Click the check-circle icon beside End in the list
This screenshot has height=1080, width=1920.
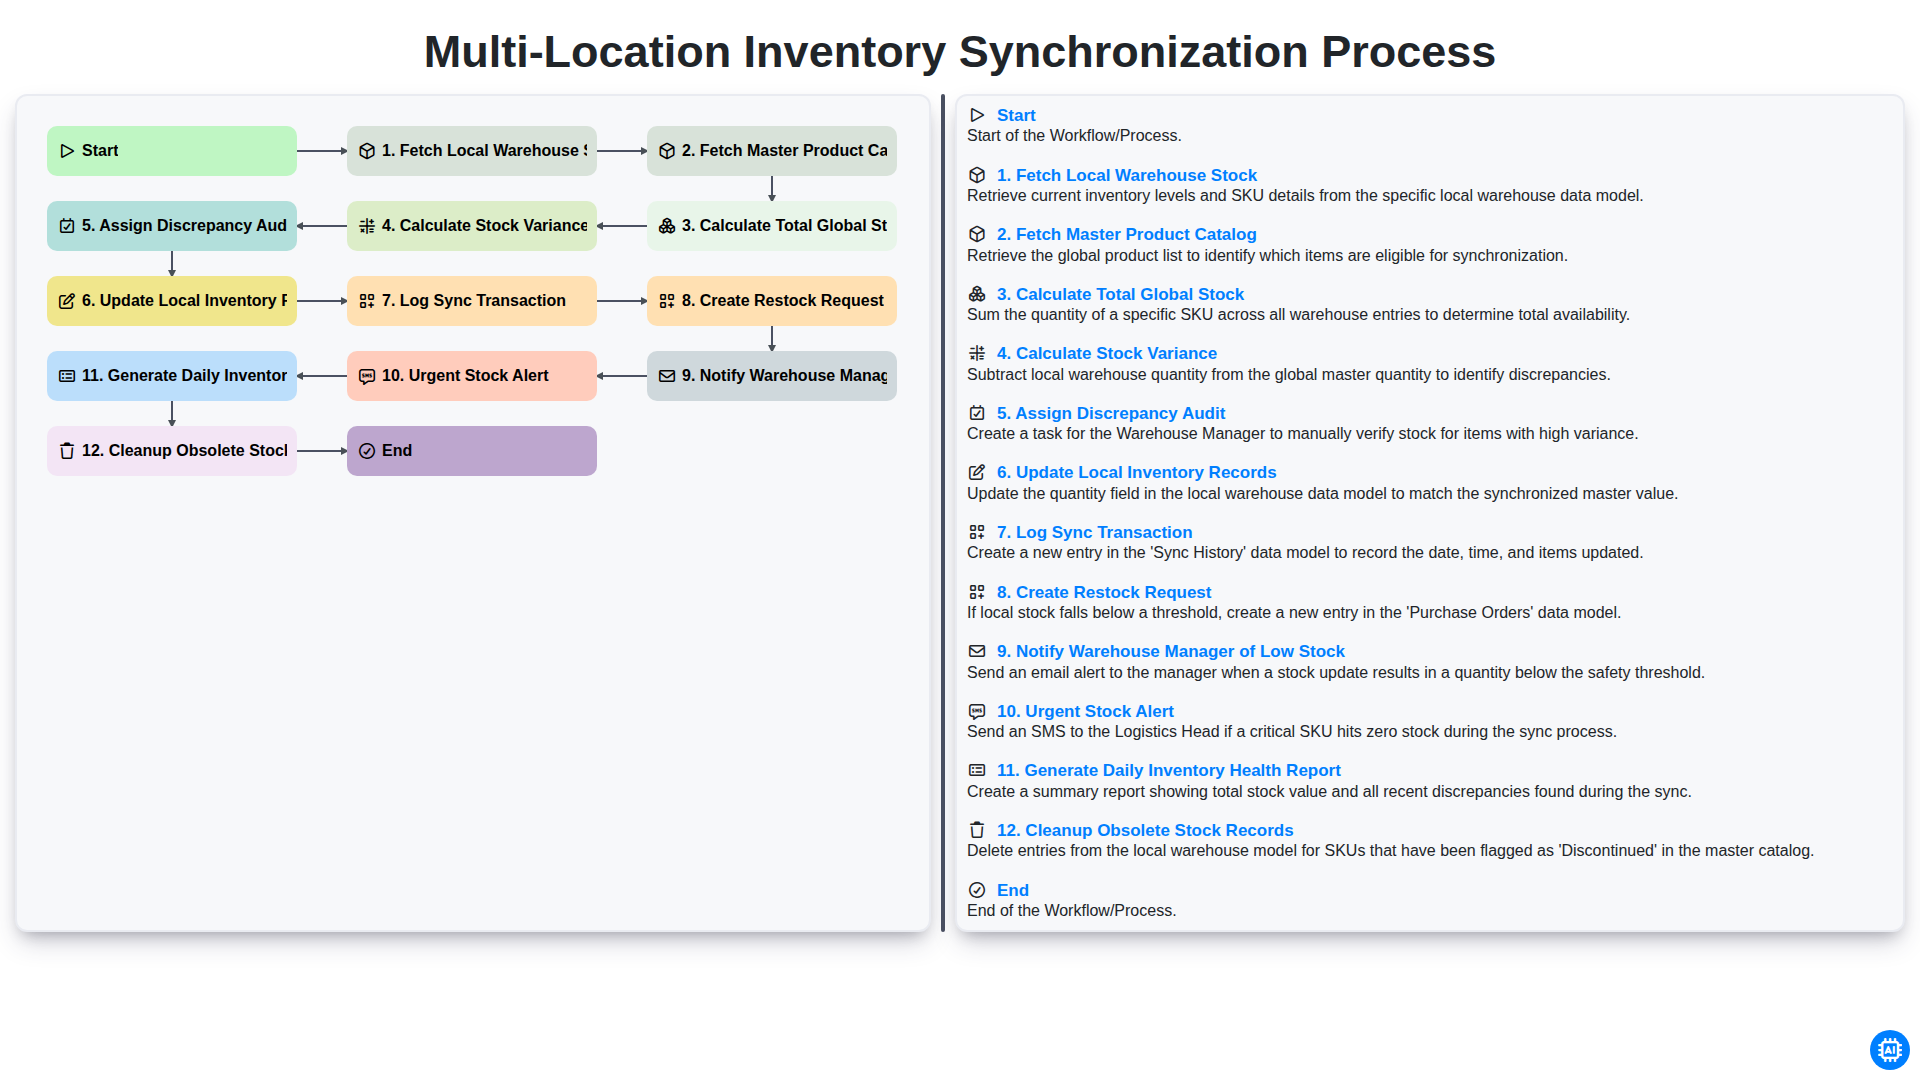click(977, 890)
